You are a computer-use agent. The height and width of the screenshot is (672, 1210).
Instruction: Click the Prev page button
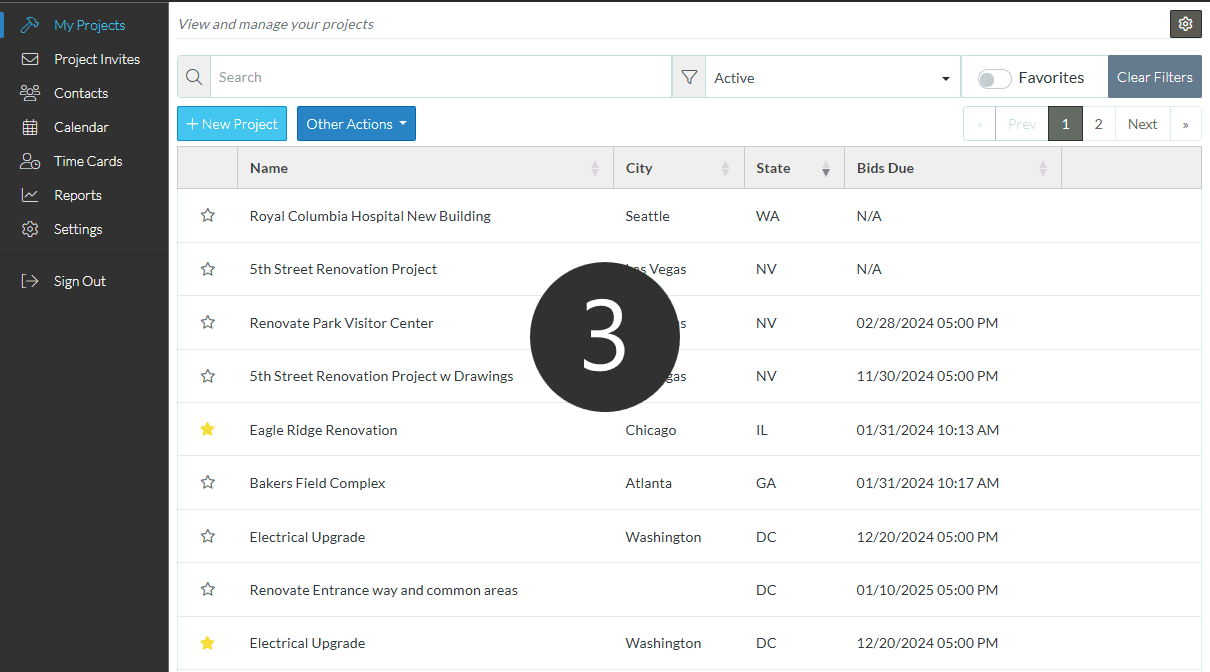point(1022,124)
